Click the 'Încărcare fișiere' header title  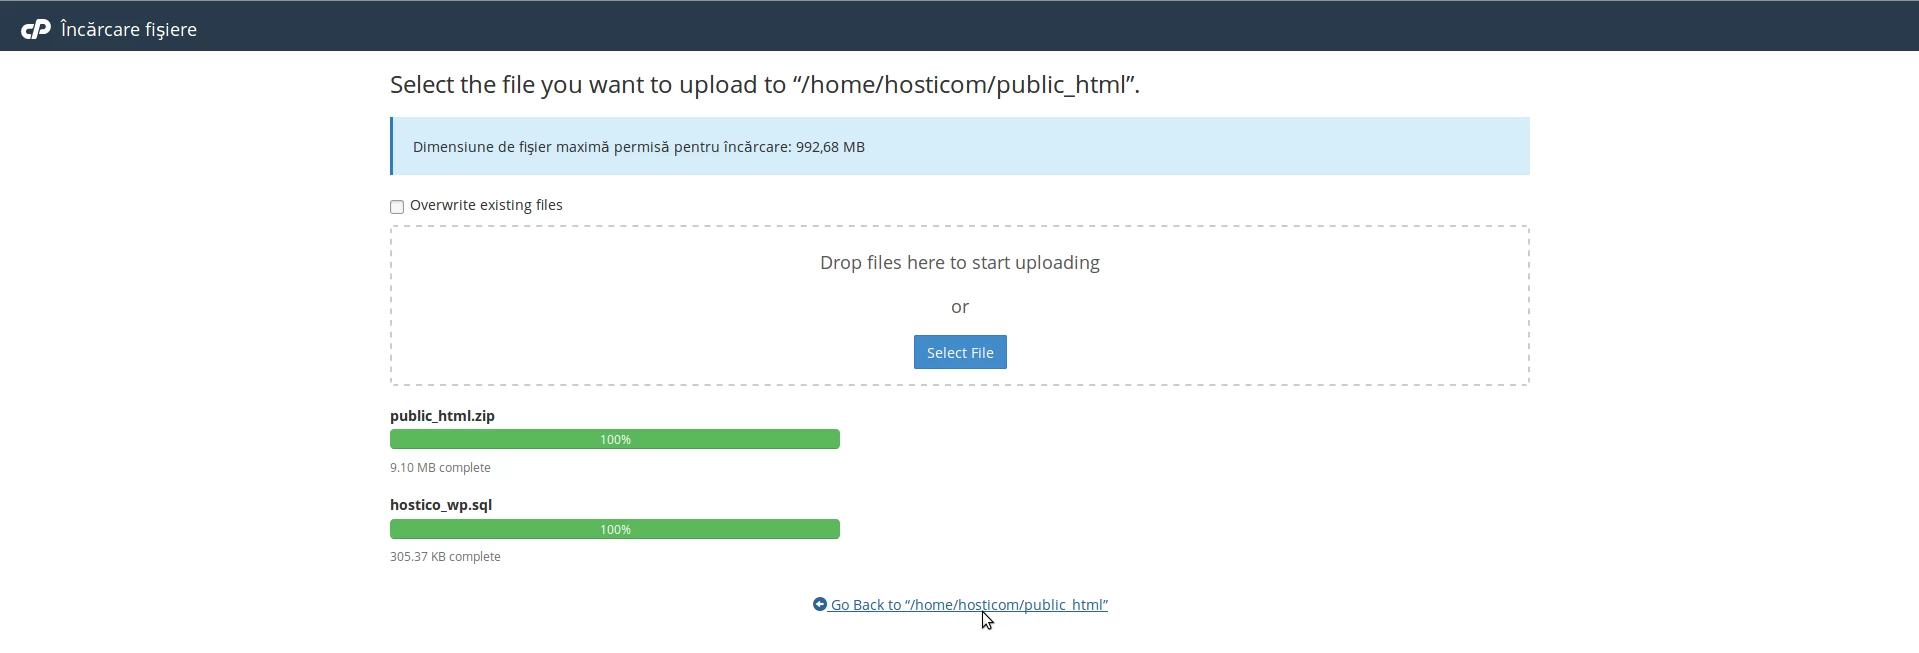coord(129,30)
